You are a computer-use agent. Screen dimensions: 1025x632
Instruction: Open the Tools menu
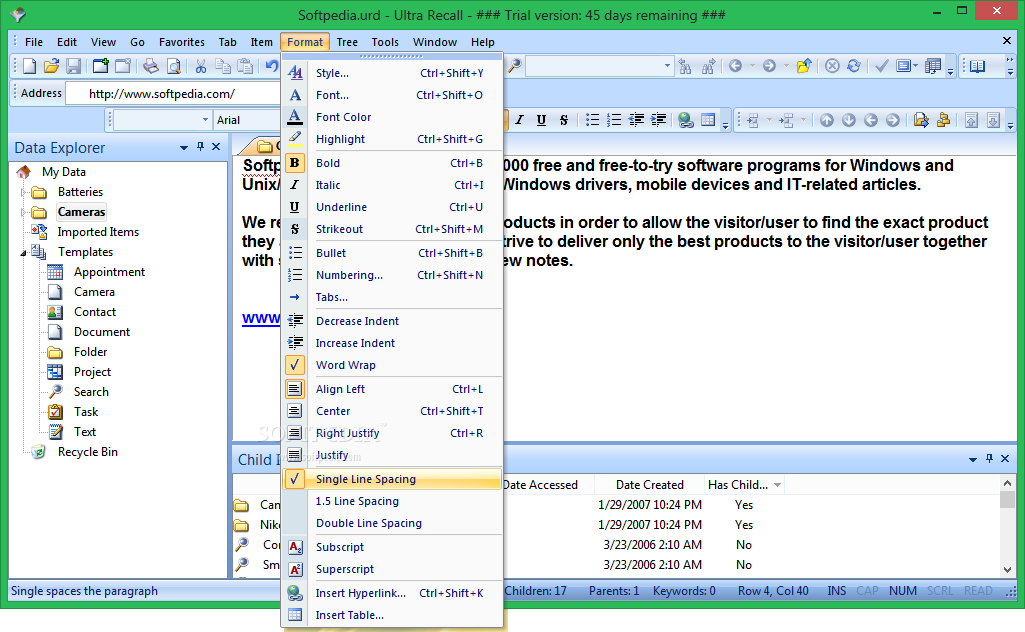(x=385, y=42)
